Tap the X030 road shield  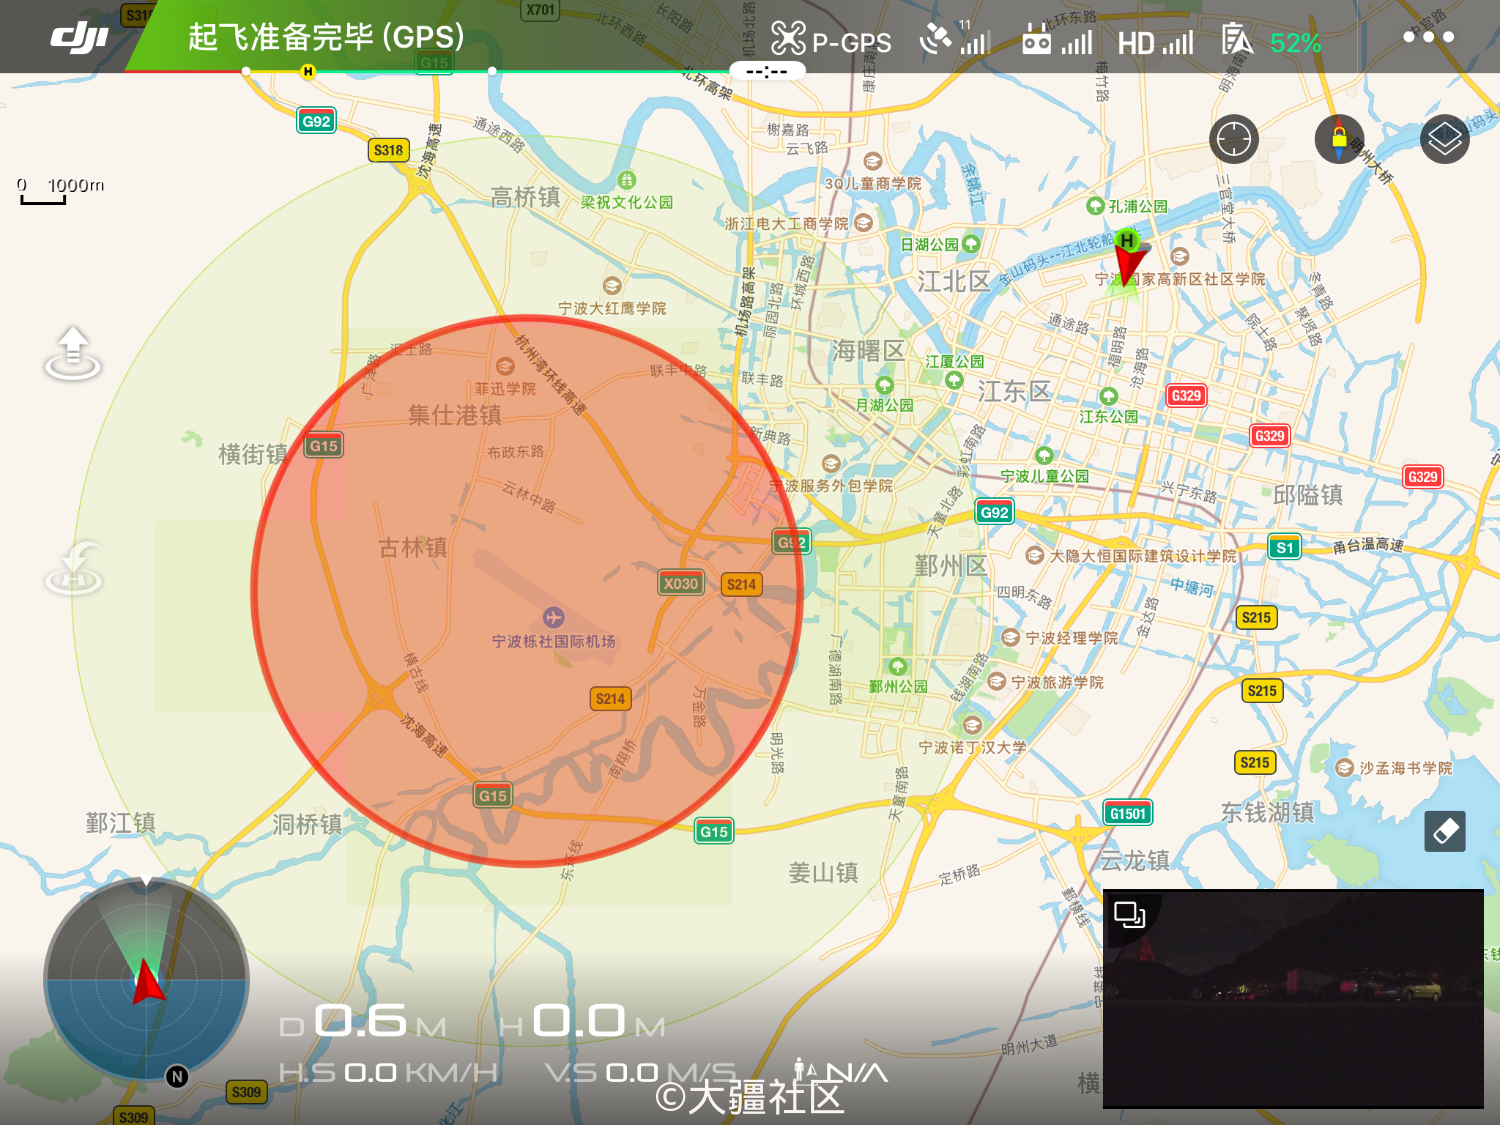pos(681,583)
